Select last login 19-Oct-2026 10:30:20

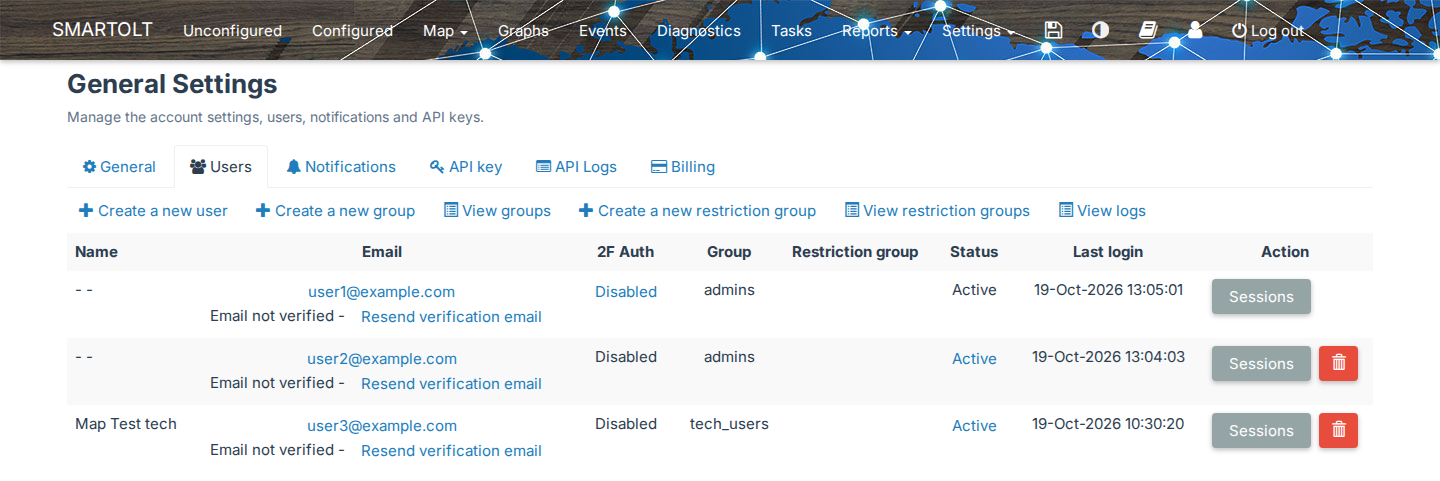coord(1108,424)
